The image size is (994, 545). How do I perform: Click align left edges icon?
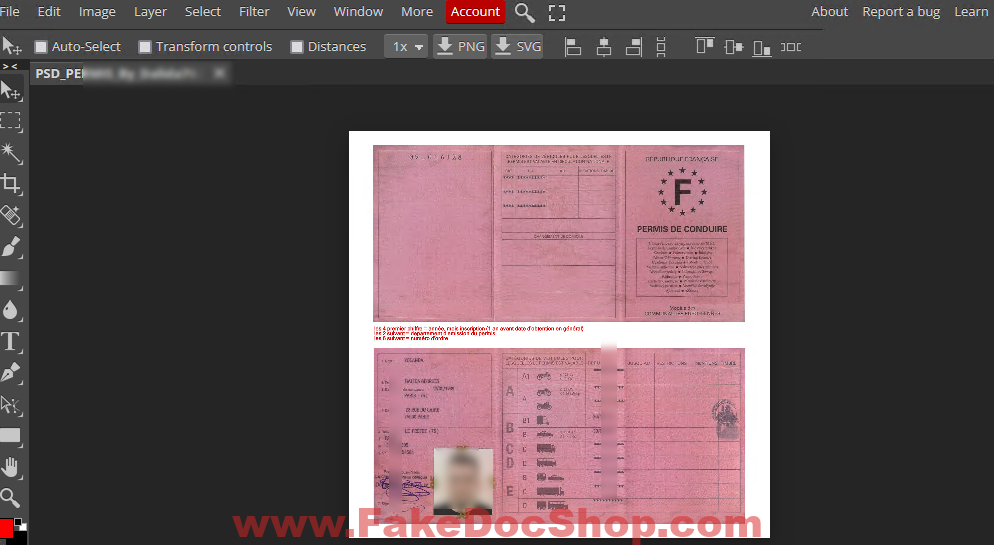click(x=573, y=47)
